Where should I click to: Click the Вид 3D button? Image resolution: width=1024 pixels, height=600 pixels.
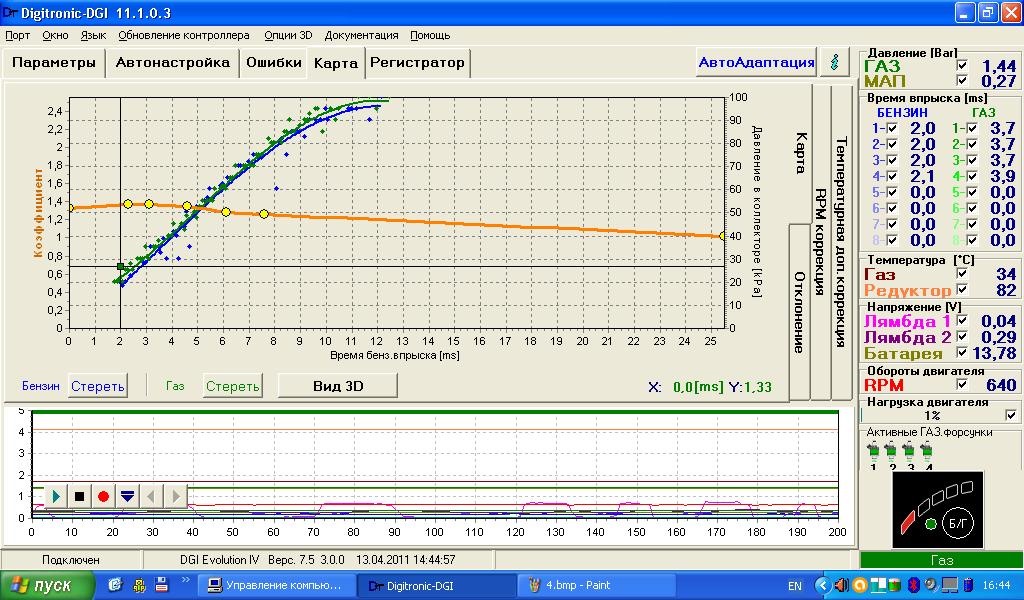click(338, 386)
